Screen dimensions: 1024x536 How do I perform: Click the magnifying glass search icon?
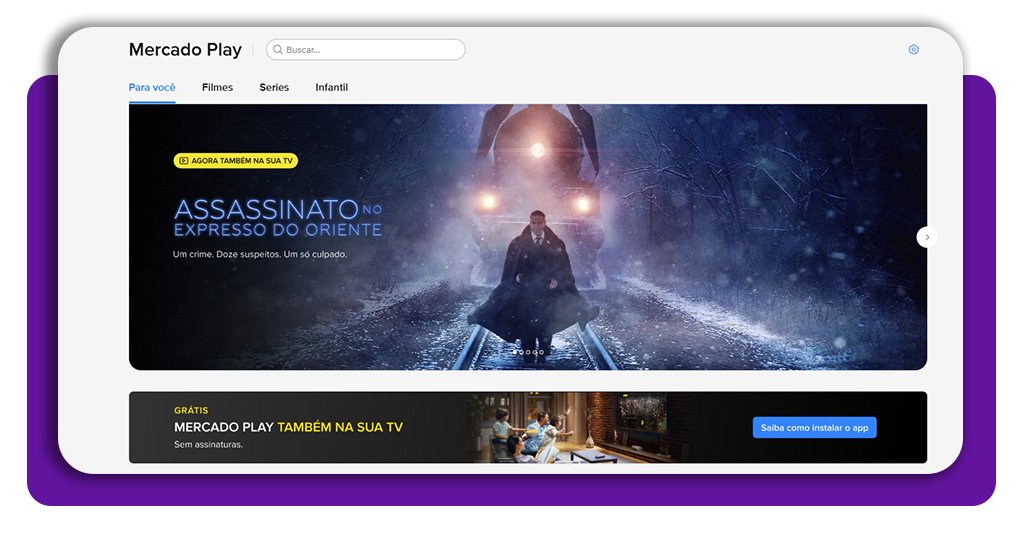pos(278,50)
